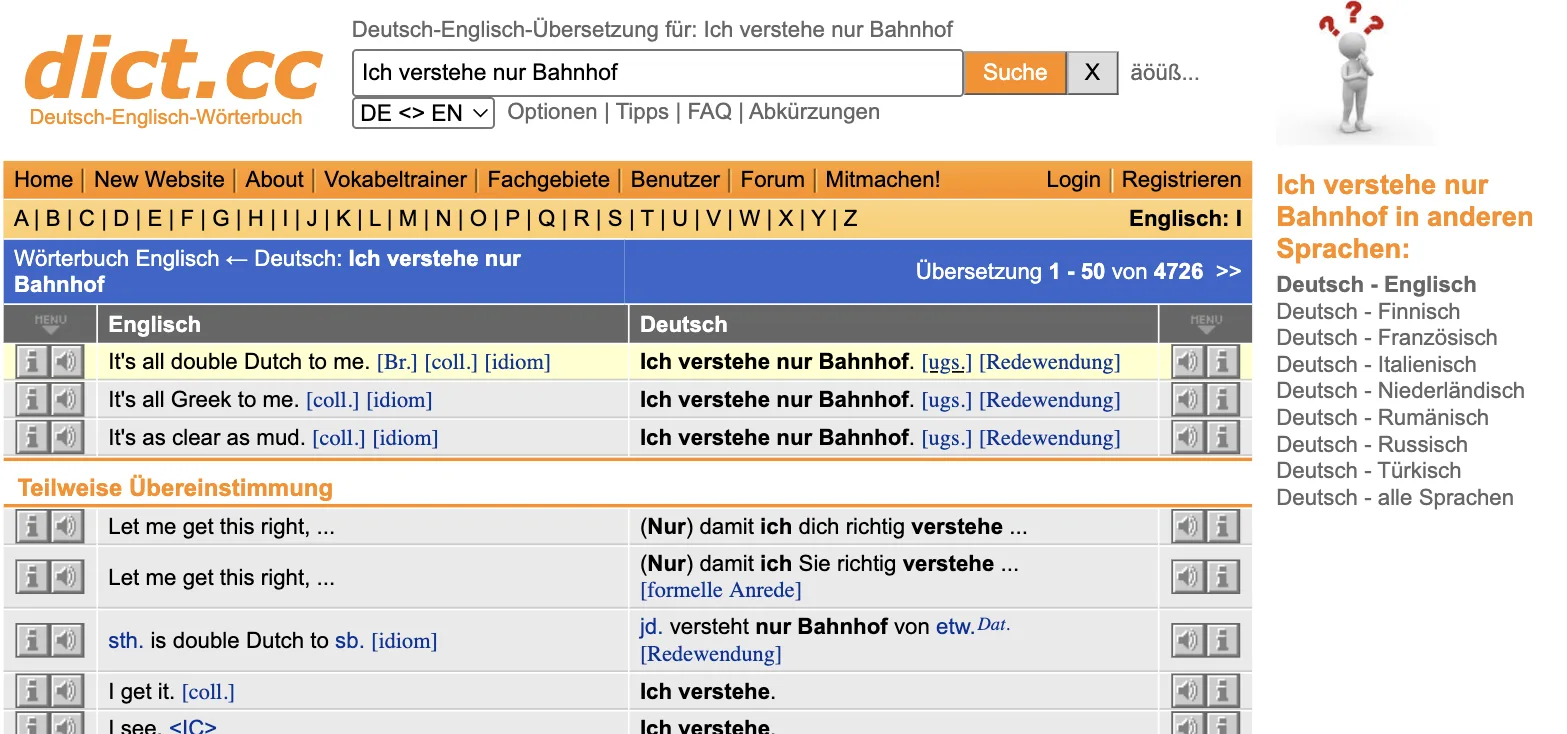Select letter M in the alphabet index
The image size is (1567, 734).
pyautogui.click(x=407, y=219)
